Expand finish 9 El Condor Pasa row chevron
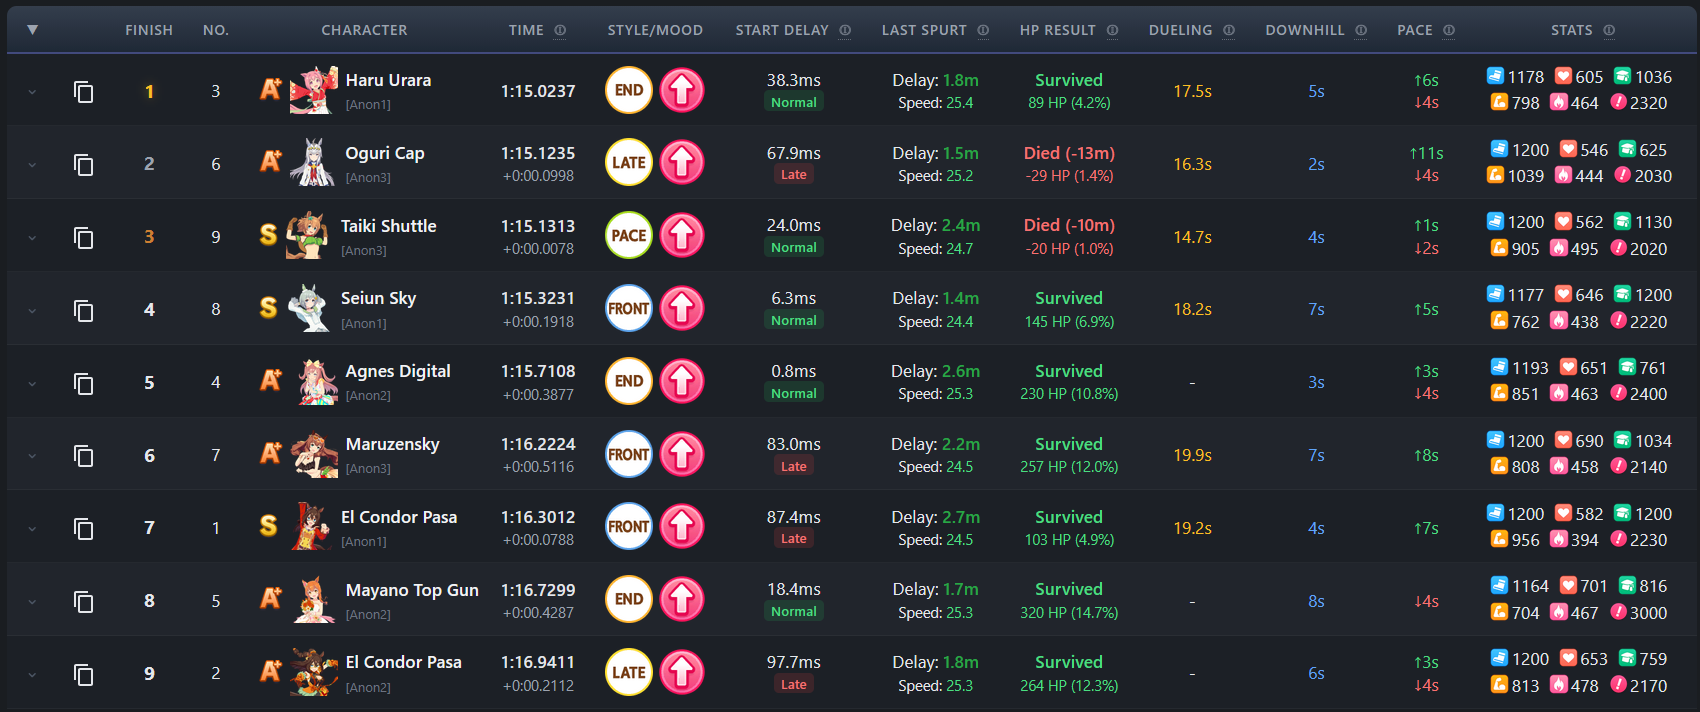This screenshot has width=1700, height=712. 32,675
